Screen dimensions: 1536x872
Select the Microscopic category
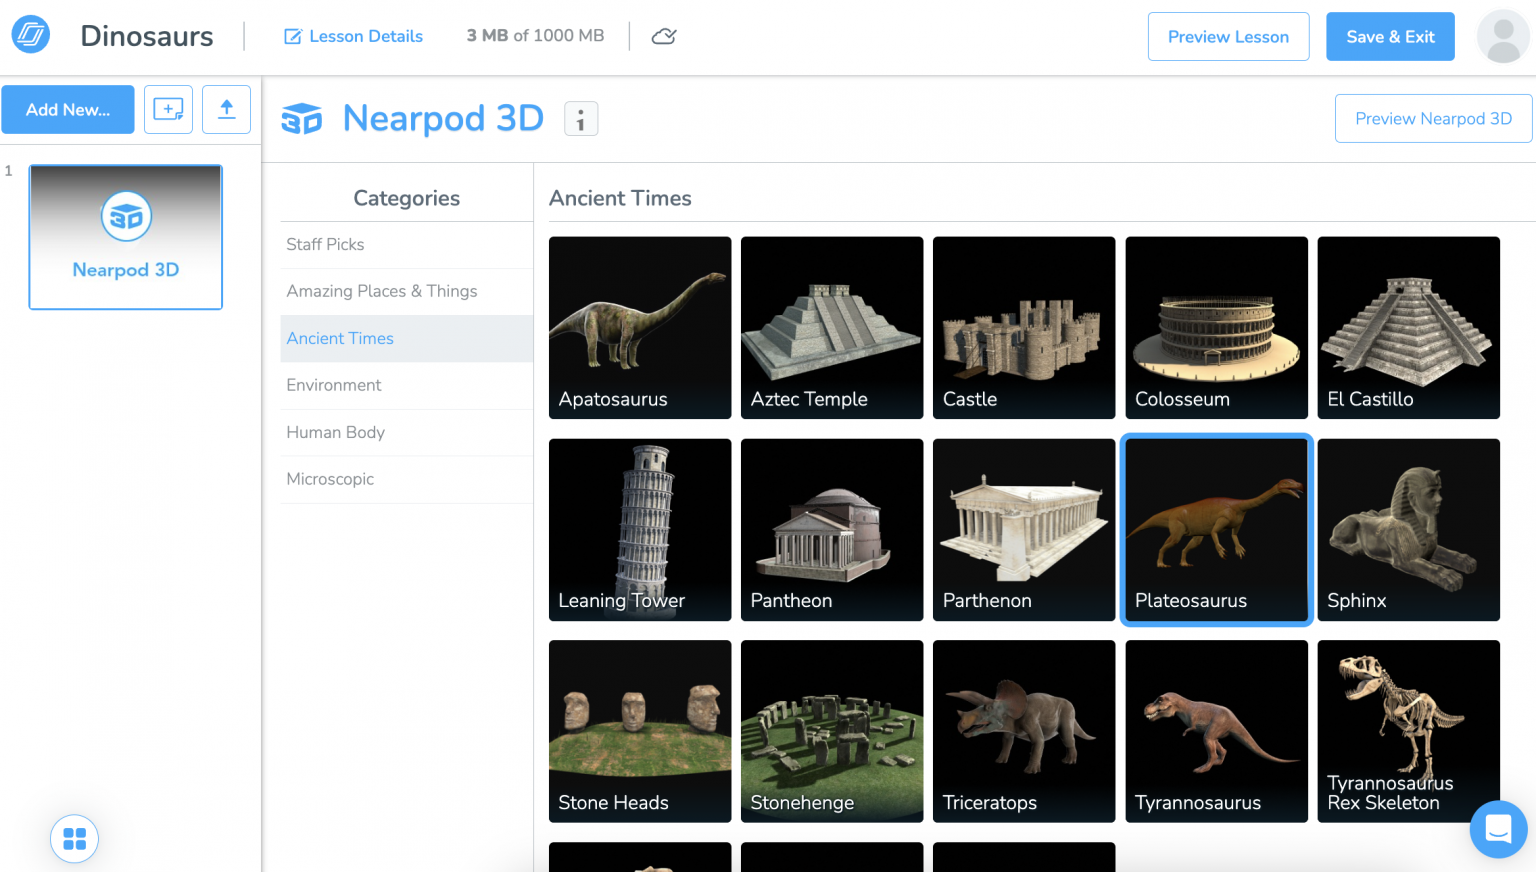[x=330, y=479]
